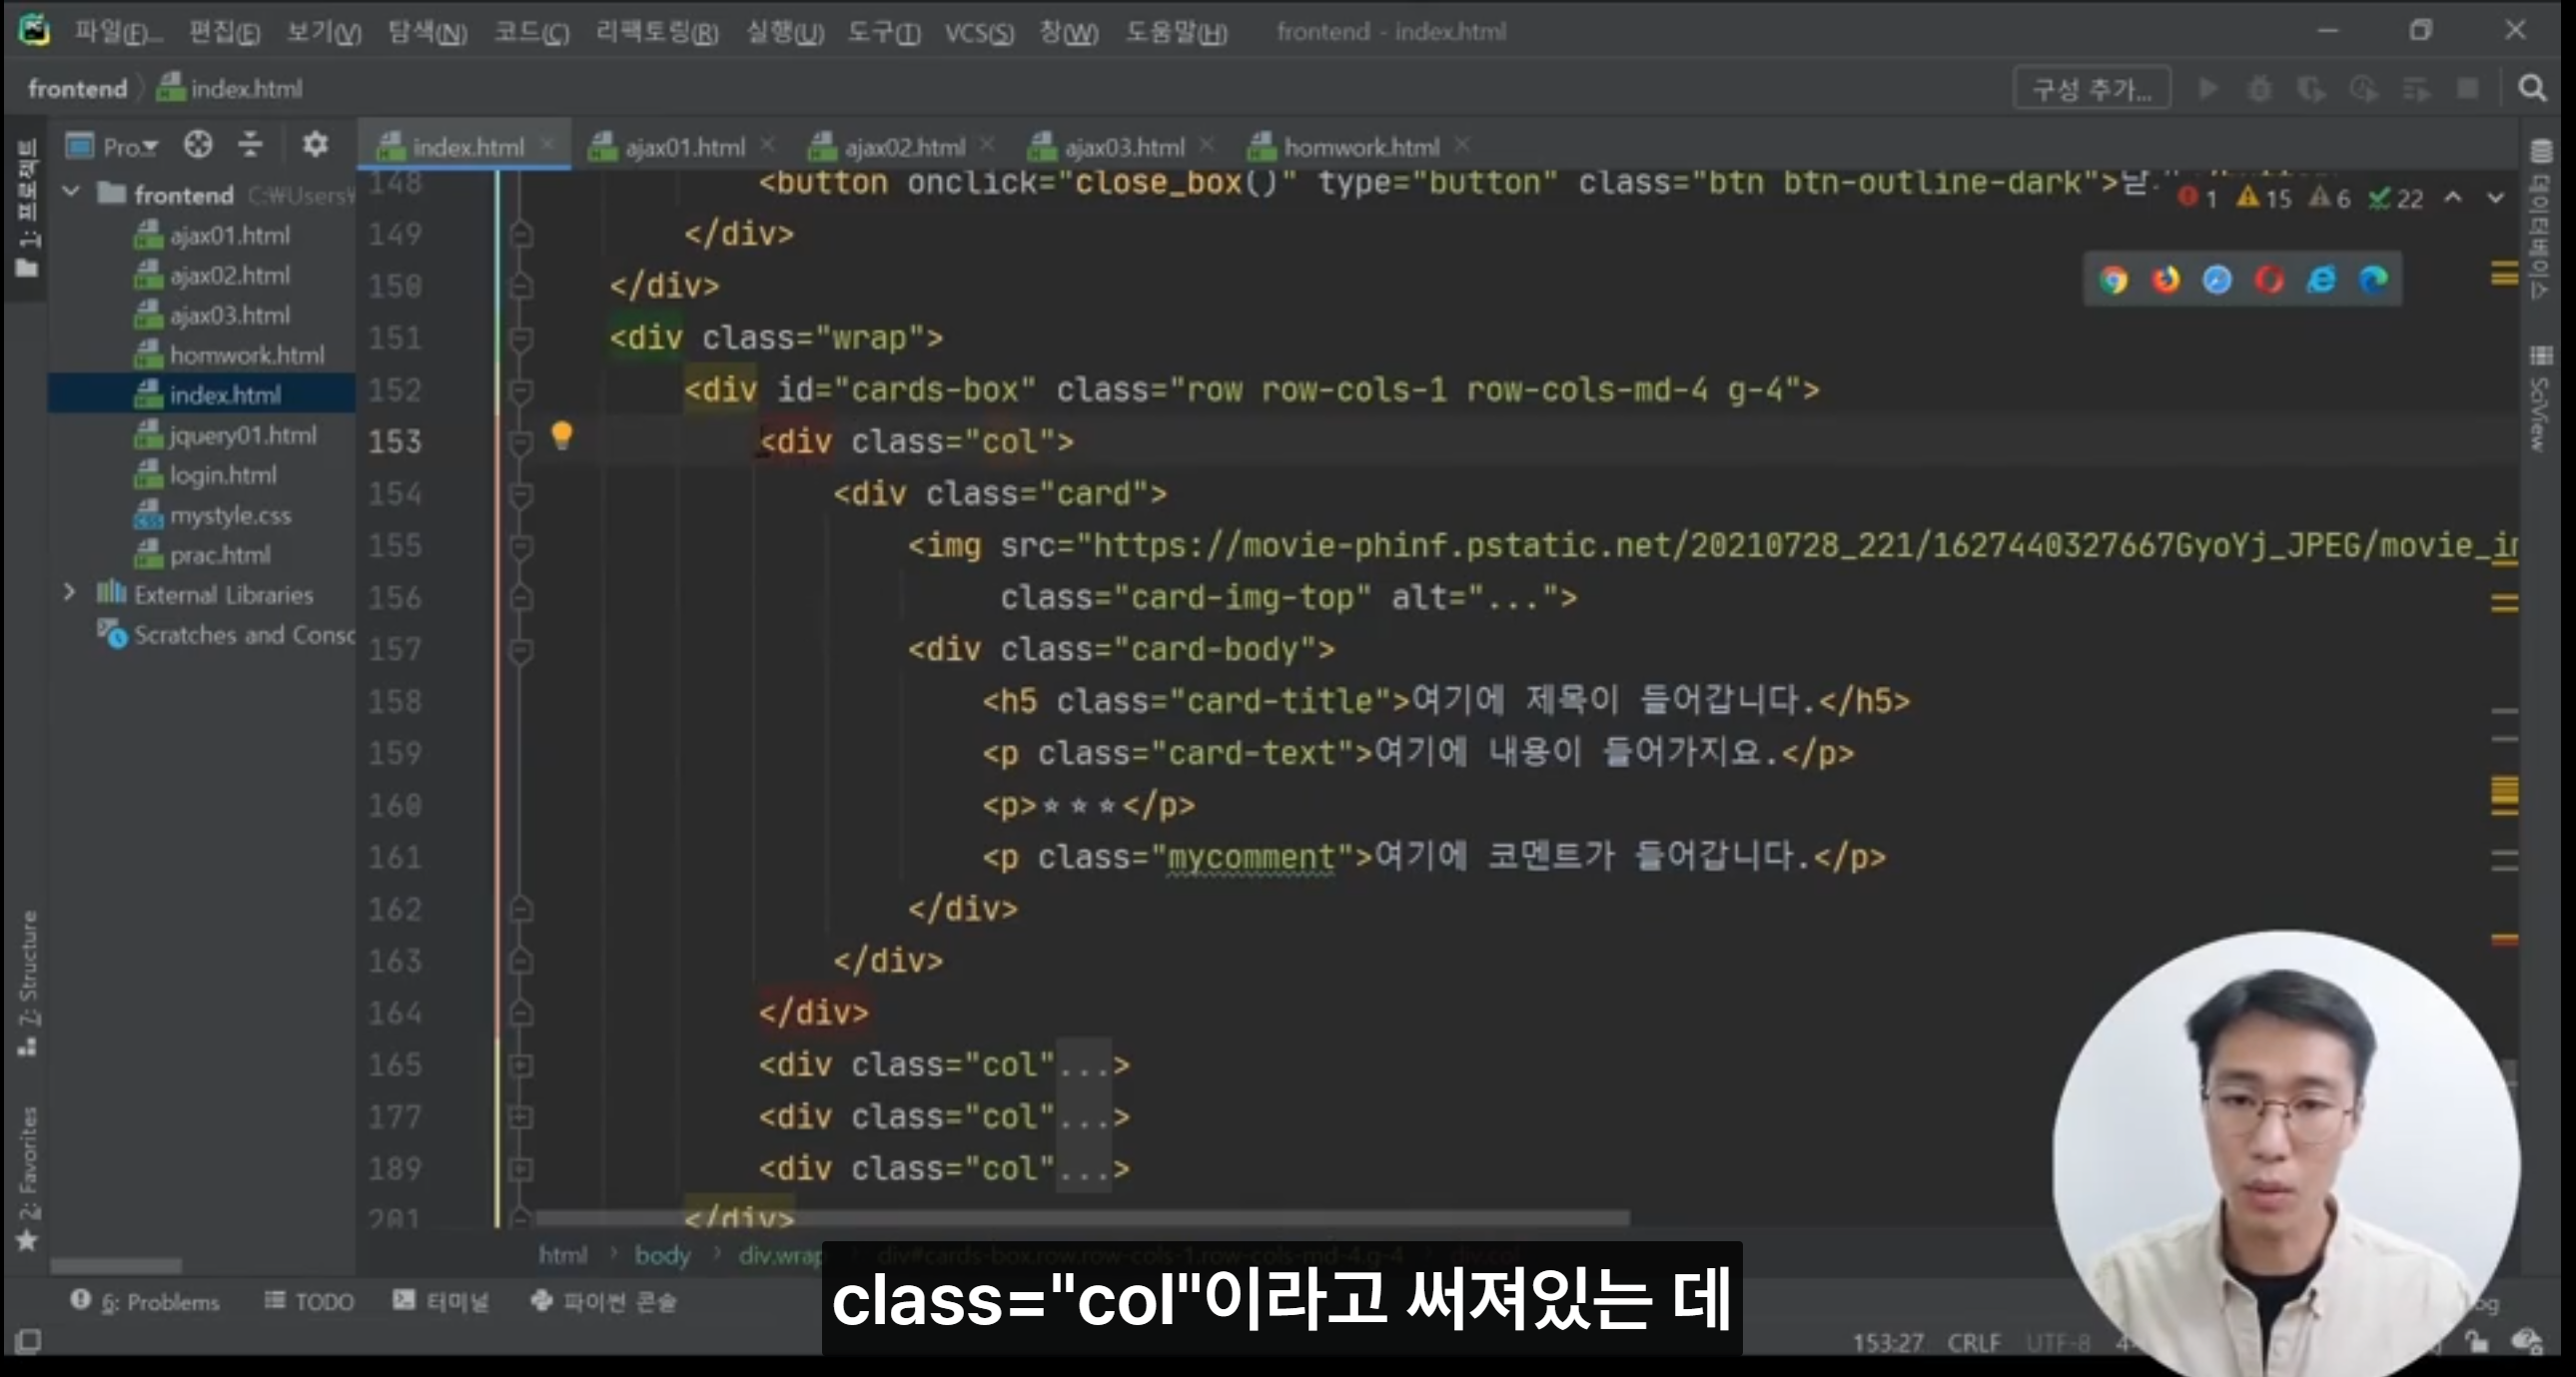Toggle the SciView right side panel
The height and width of the screenshot is (1377, 2576).
click(2539, 400)
